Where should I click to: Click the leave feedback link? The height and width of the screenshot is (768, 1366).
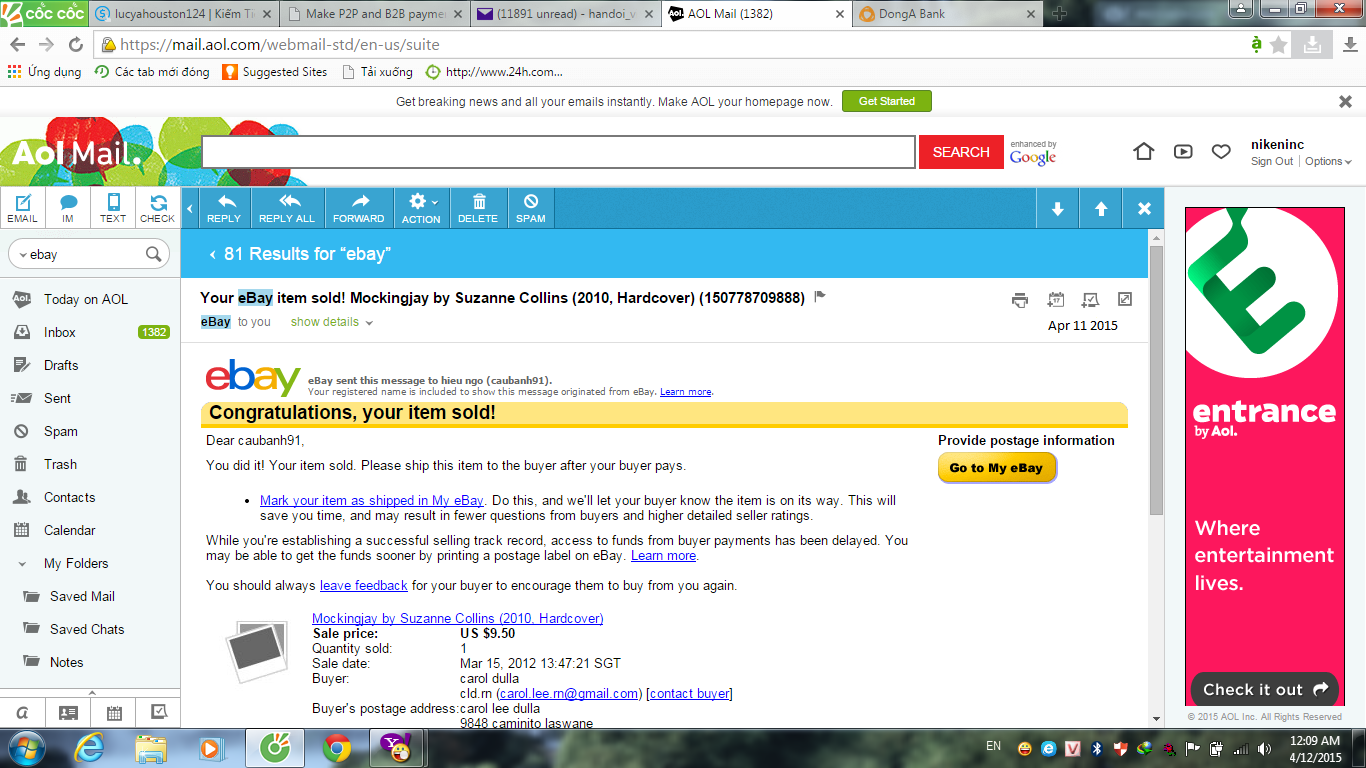pyautogui.click(x=363, y=586)
